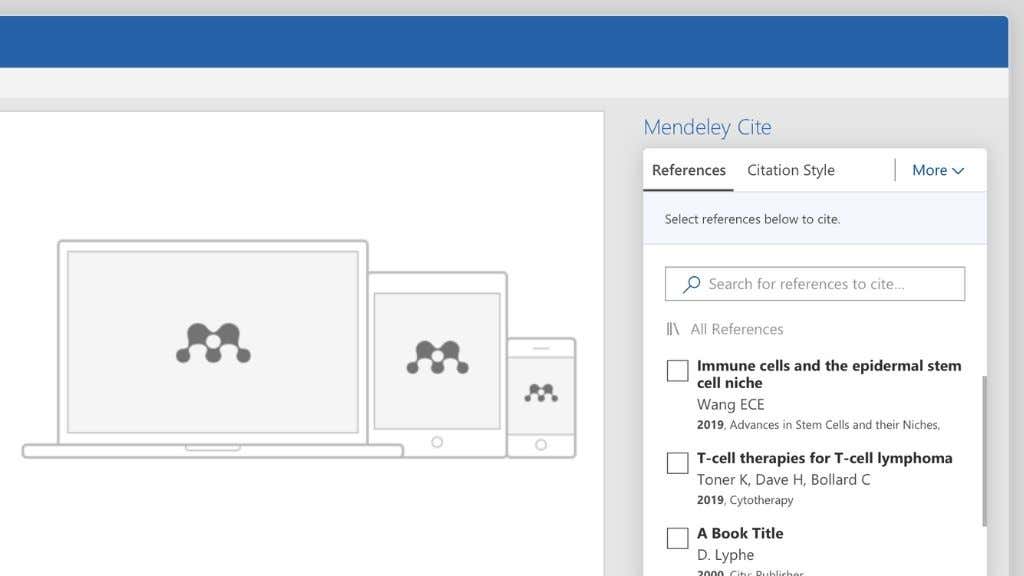This screenshot has width=1024, height=576.
Task: Click the All References library icon
Action: [673, 329]
